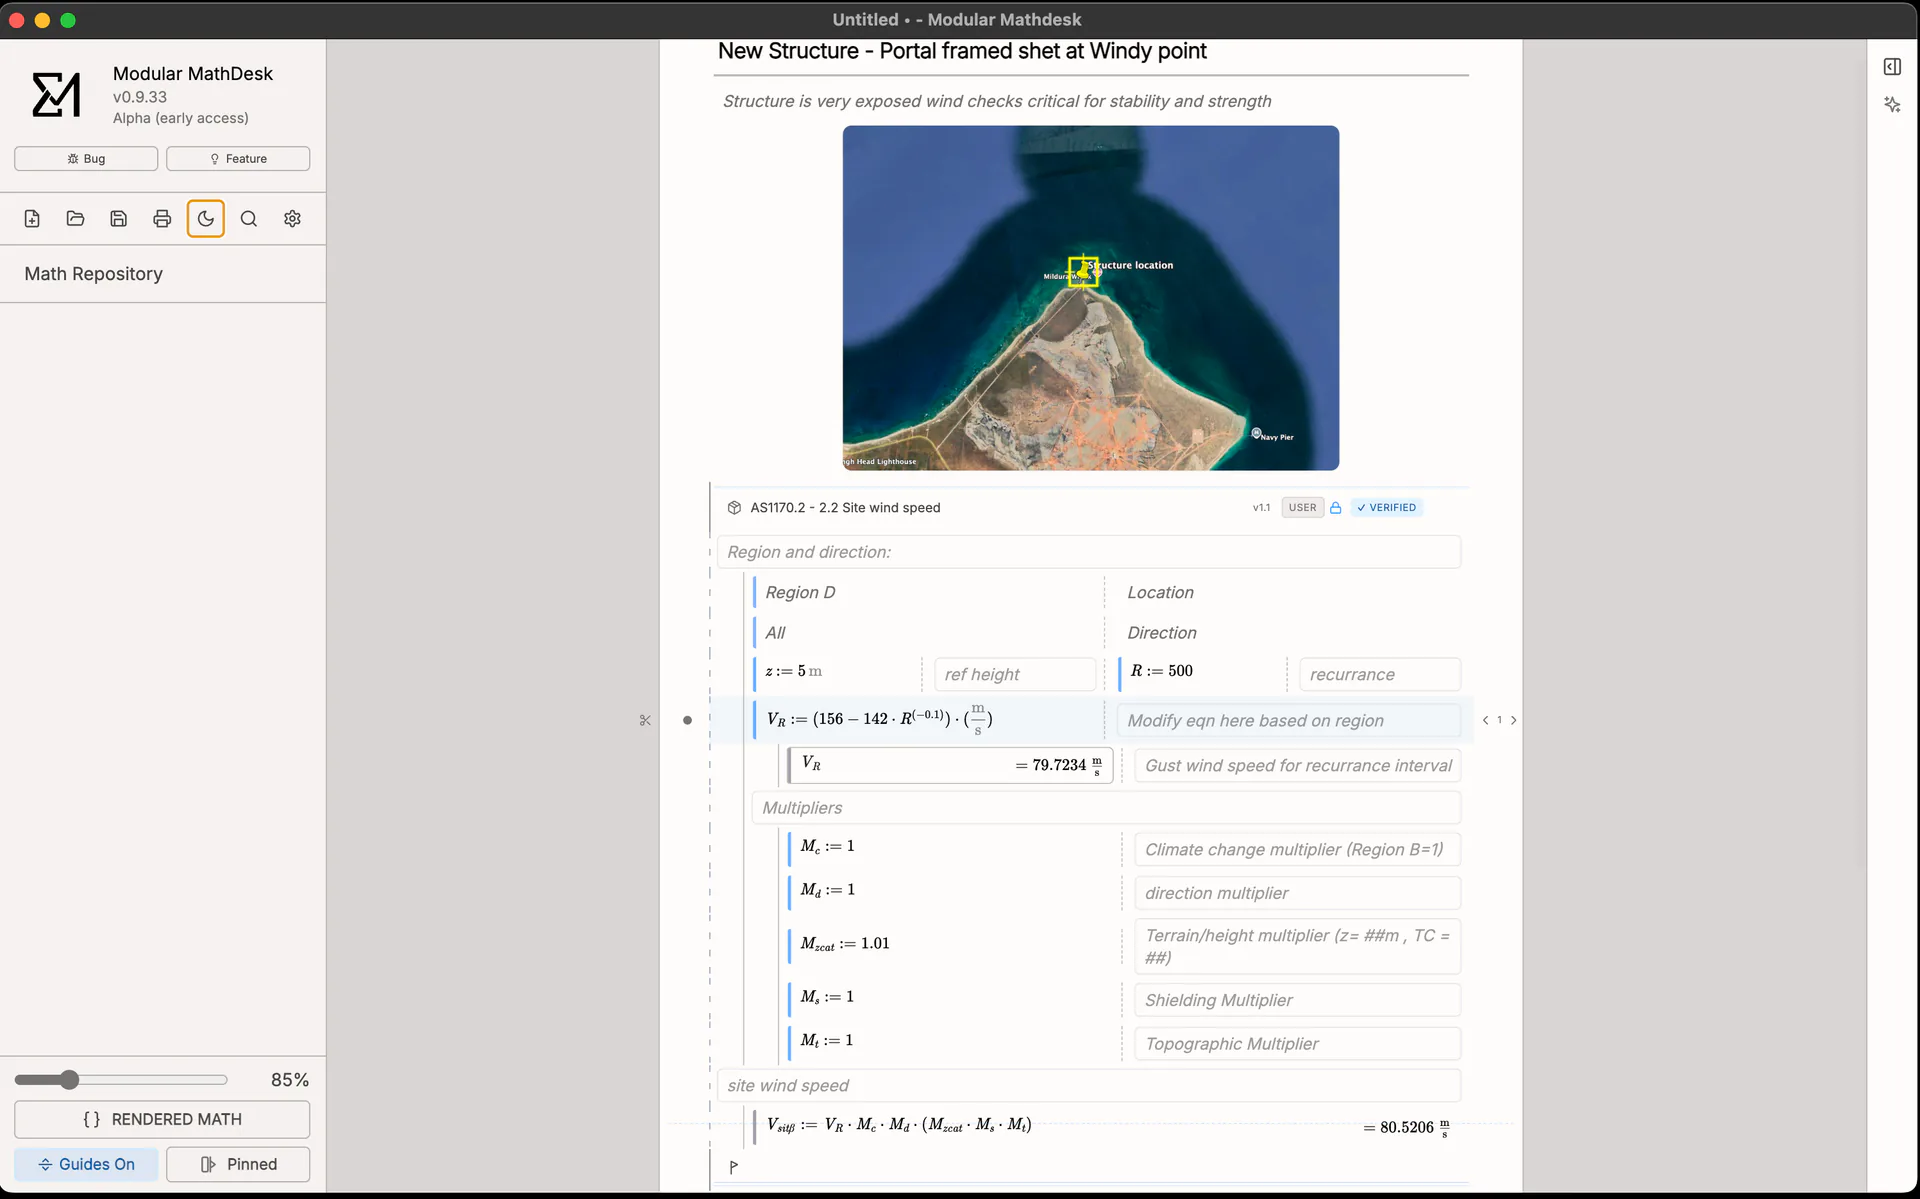Select the VR result 79.7234 box
Screen dimensions: 1920x1199
(950, 766)
